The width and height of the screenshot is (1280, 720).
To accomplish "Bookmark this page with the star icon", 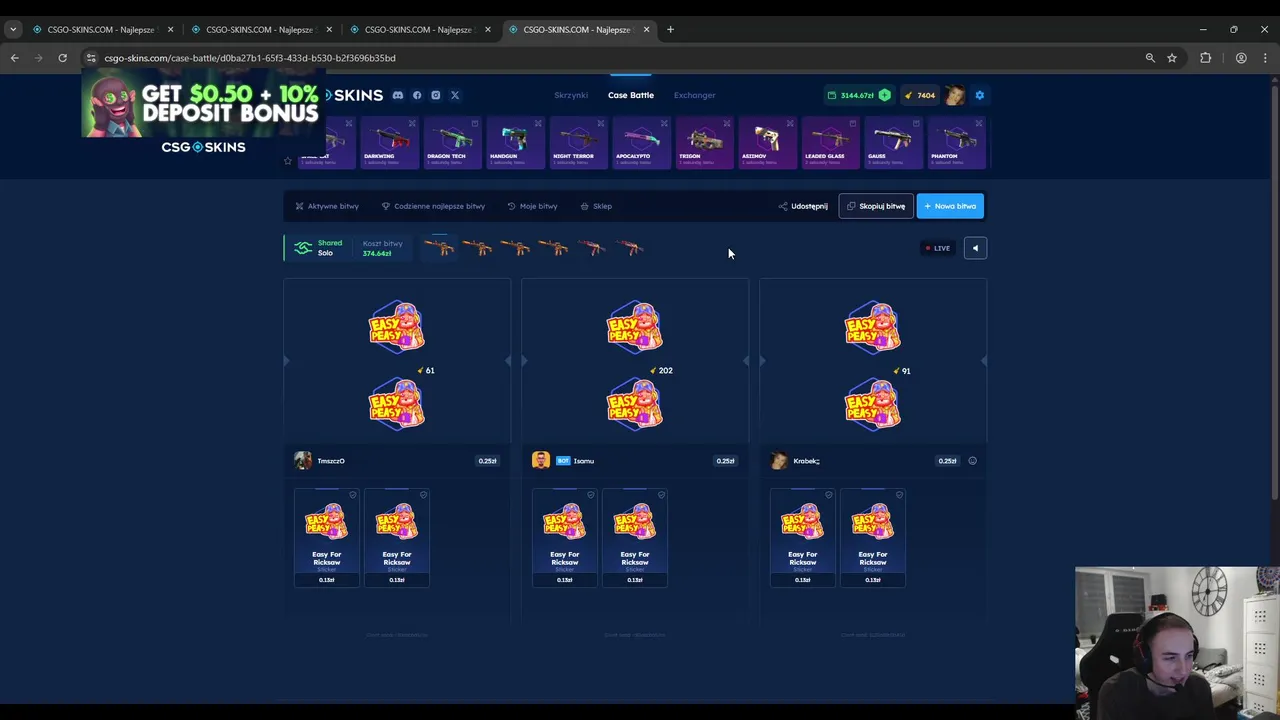I will [1172, 58].
